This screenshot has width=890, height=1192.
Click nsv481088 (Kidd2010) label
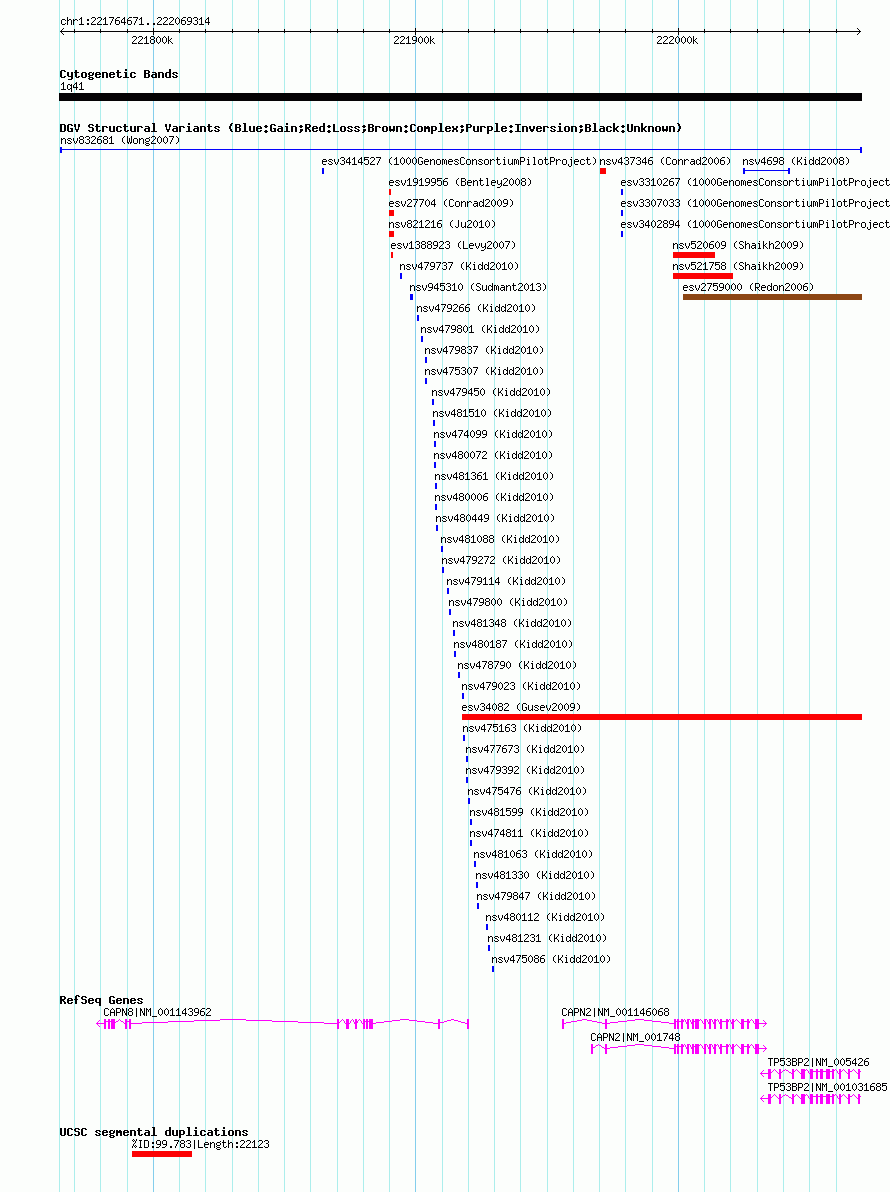500,540
